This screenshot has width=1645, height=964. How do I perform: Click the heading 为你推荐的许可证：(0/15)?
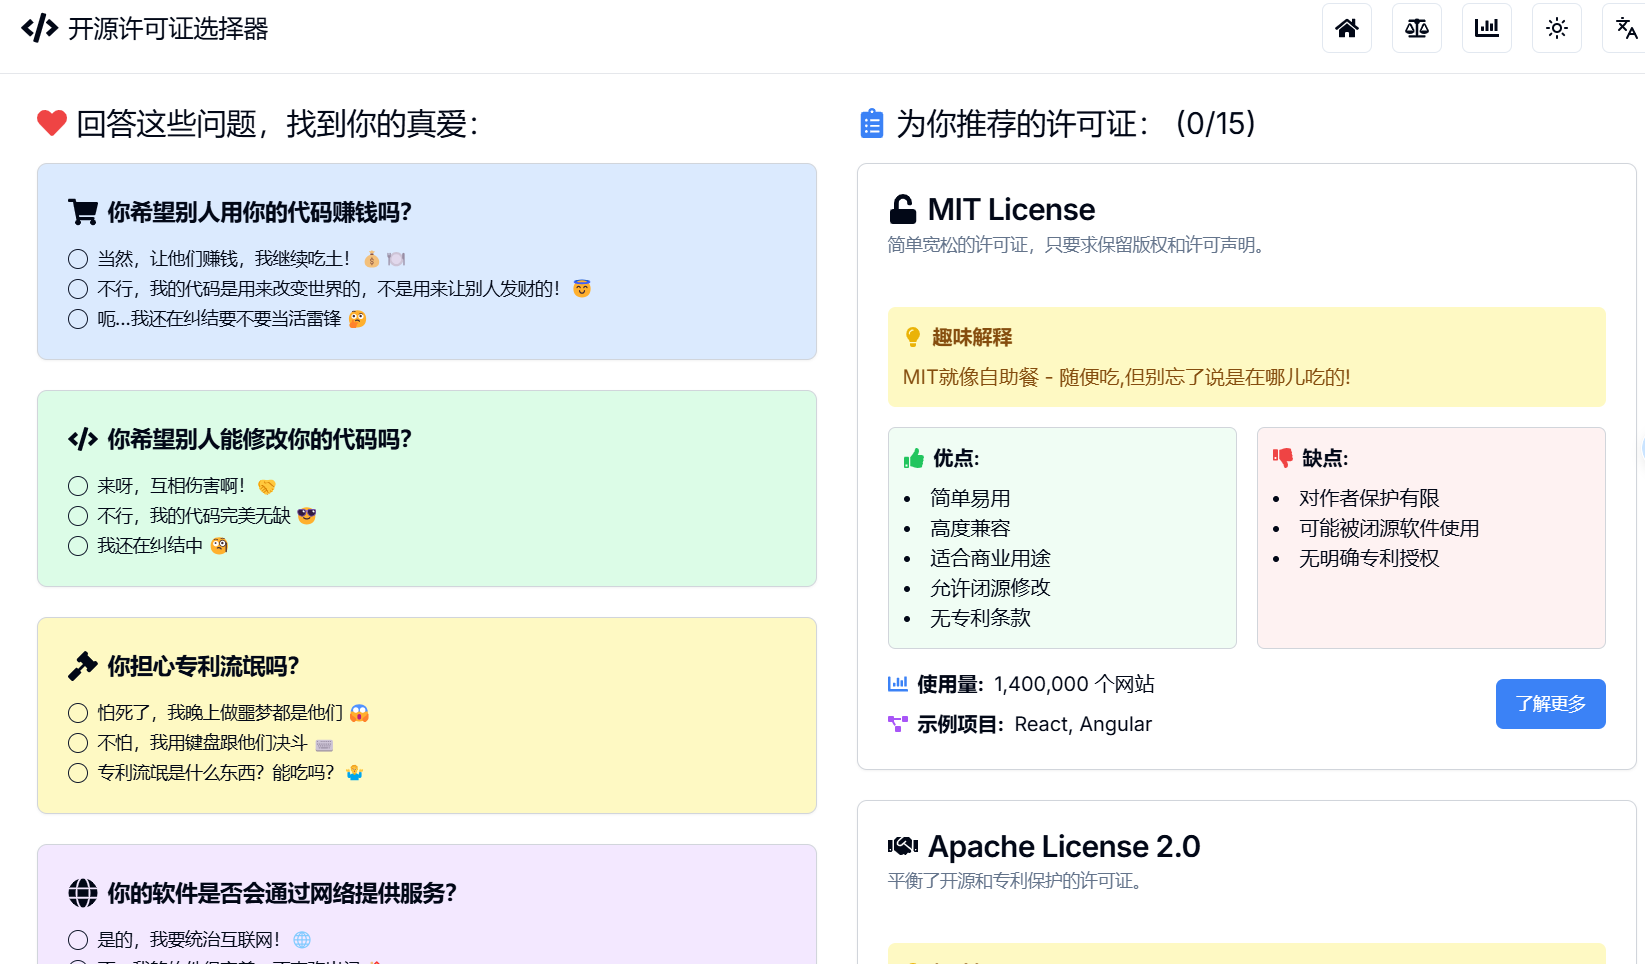click(x=1075, y=123)
